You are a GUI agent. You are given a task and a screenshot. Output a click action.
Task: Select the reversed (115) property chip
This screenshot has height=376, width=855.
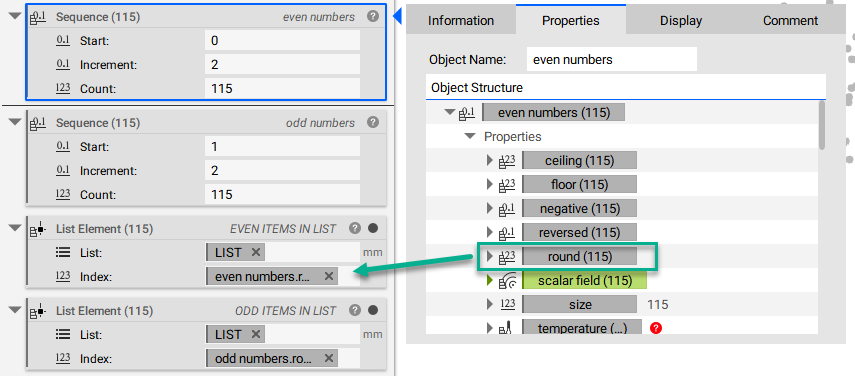(x=579, y=233)
